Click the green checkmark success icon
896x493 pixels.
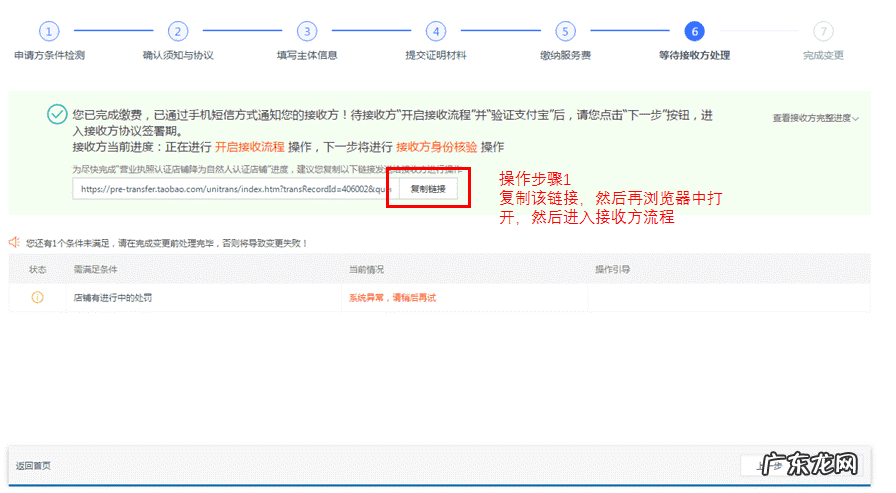pyautogui.click(x=57, y=114)
